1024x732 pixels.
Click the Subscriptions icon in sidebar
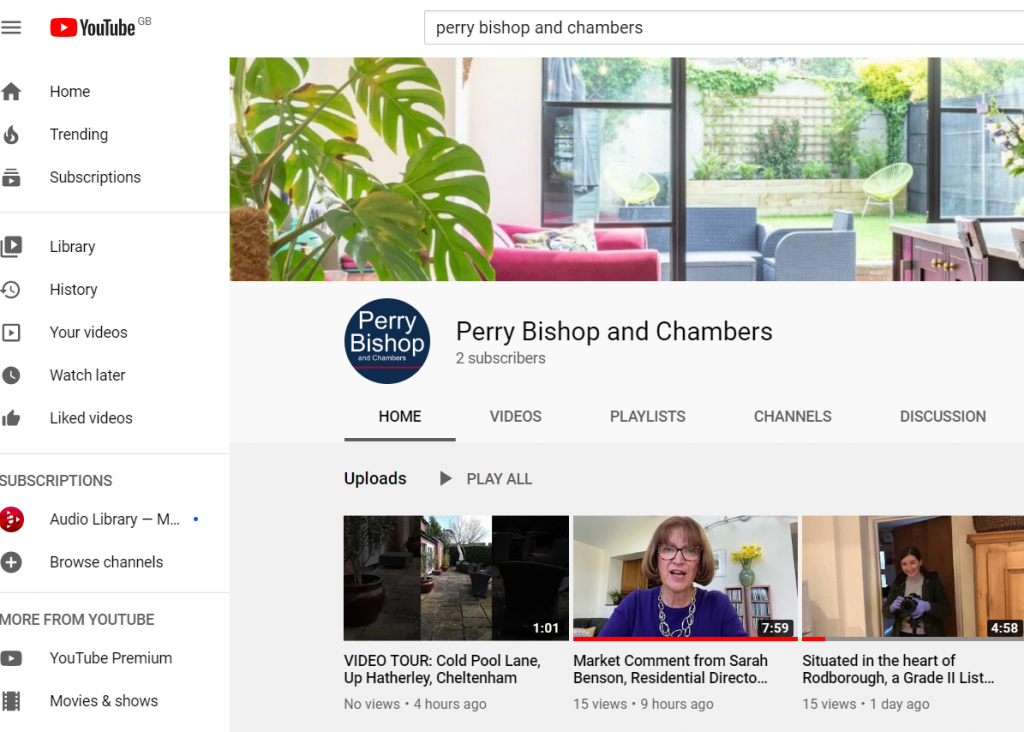tap(11, 178)
